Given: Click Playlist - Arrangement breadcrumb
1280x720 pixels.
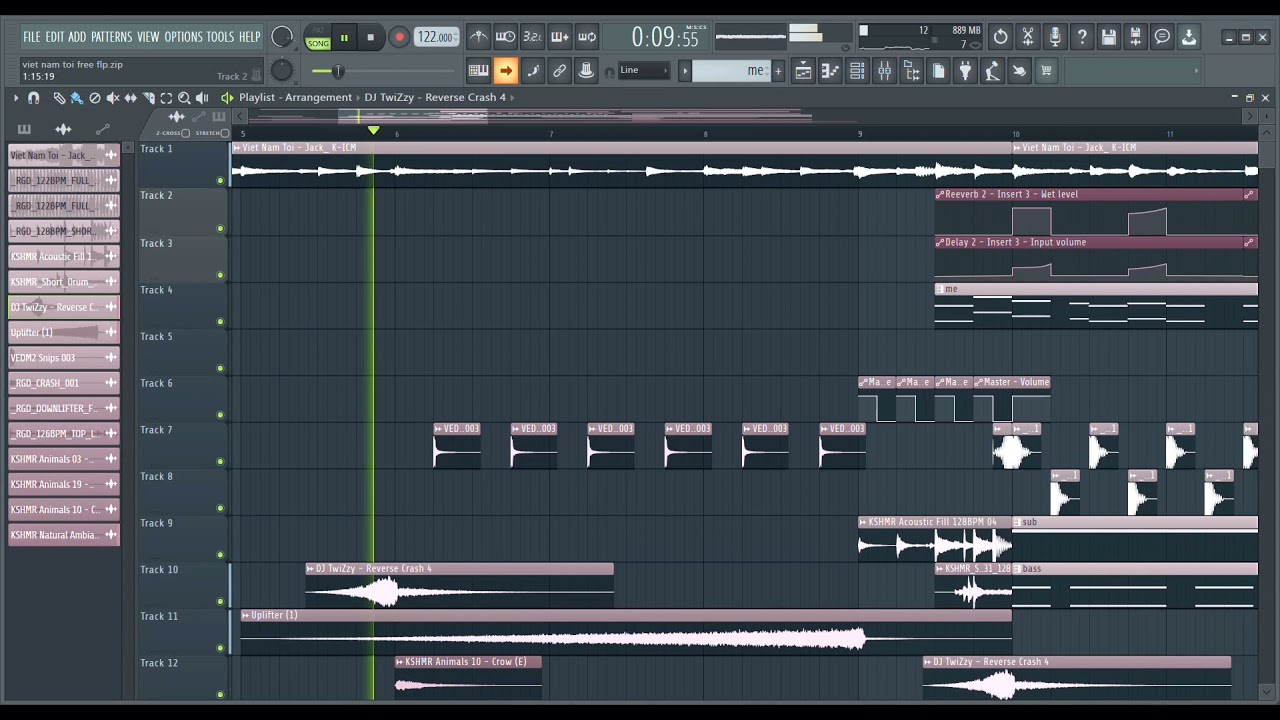Looking at the screenshot, I should point(295,97).
